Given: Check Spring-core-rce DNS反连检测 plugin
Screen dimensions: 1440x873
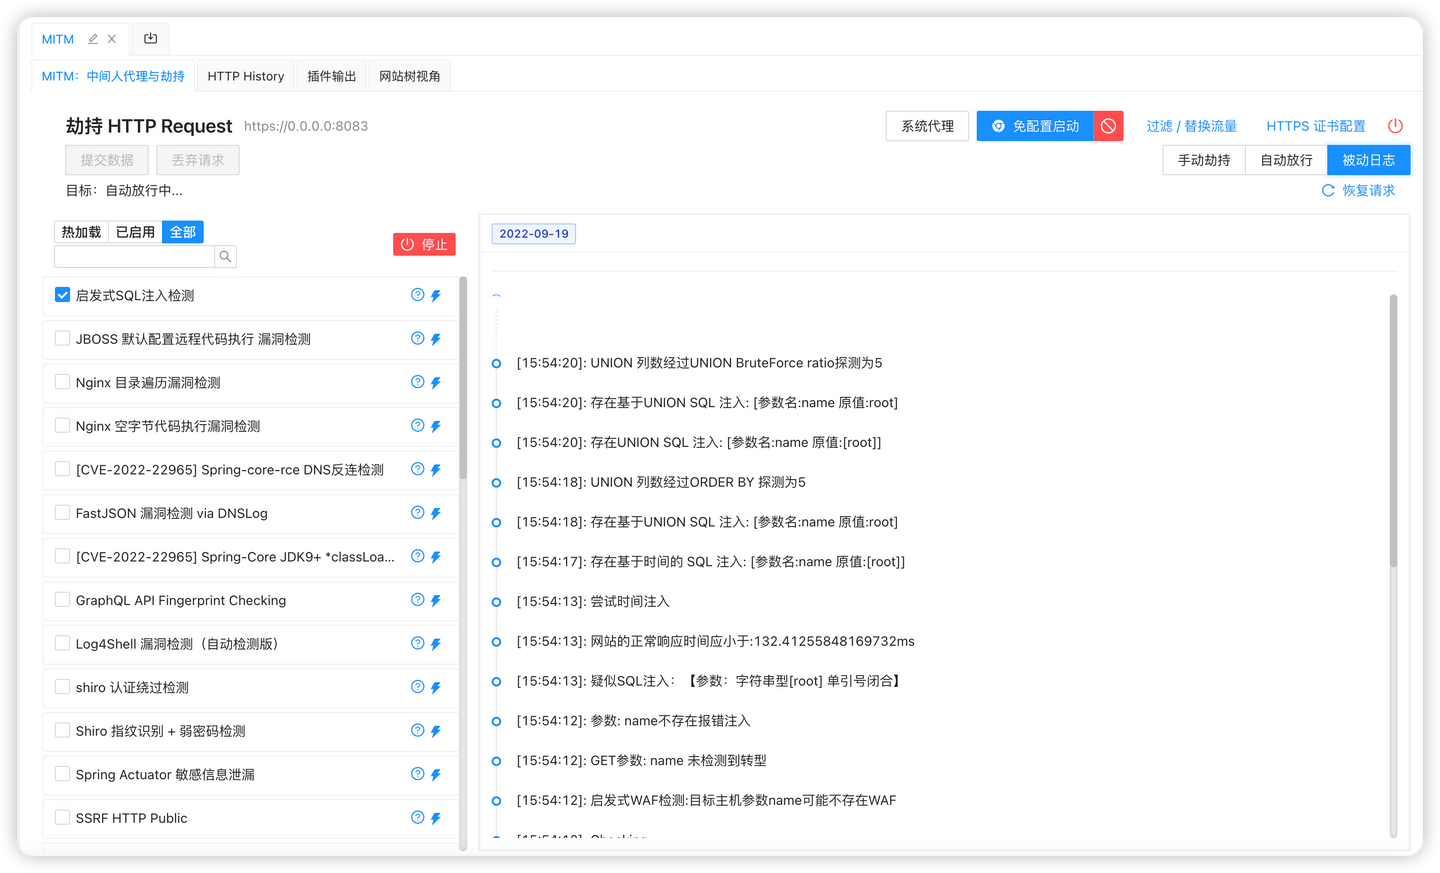Looking at the screenshot, I should click(x=62, y=469).
